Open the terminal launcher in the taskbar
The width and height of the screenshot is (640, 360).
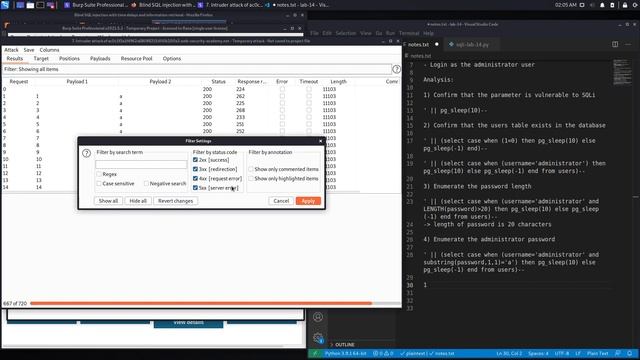pos(40,5)
